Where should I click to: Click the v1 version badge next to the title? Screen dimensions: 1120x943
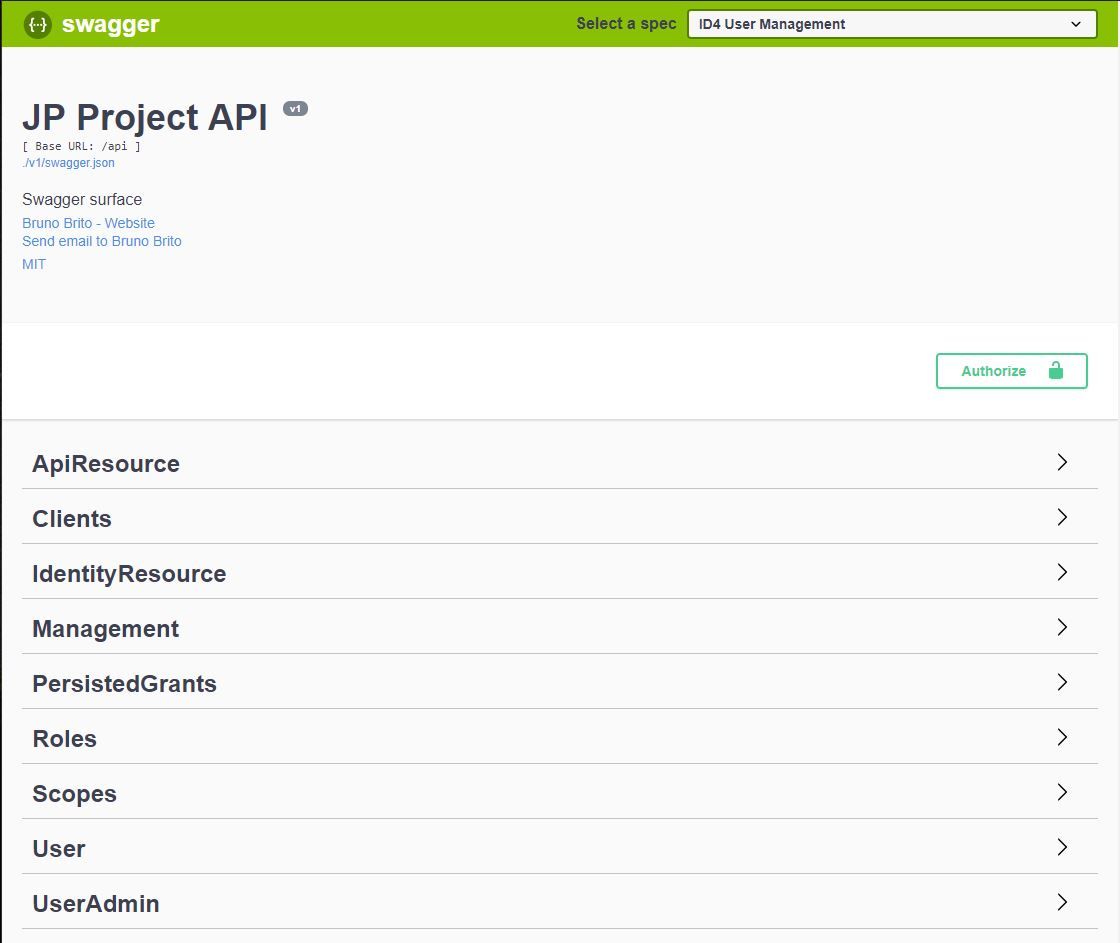(x=295, y=108)
